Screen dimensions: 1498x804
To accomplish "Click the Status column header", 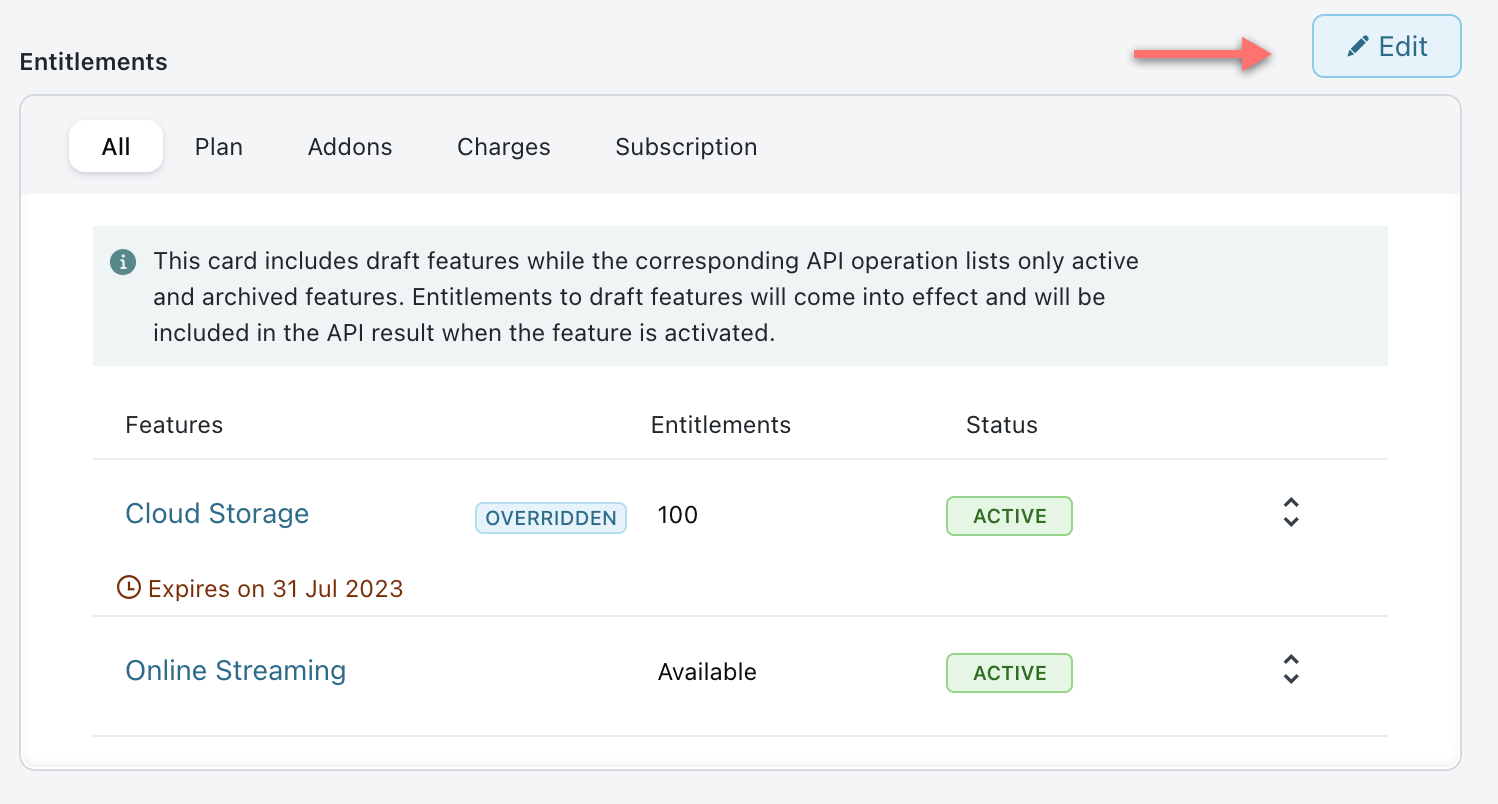I will click(x=1001, y=425).
